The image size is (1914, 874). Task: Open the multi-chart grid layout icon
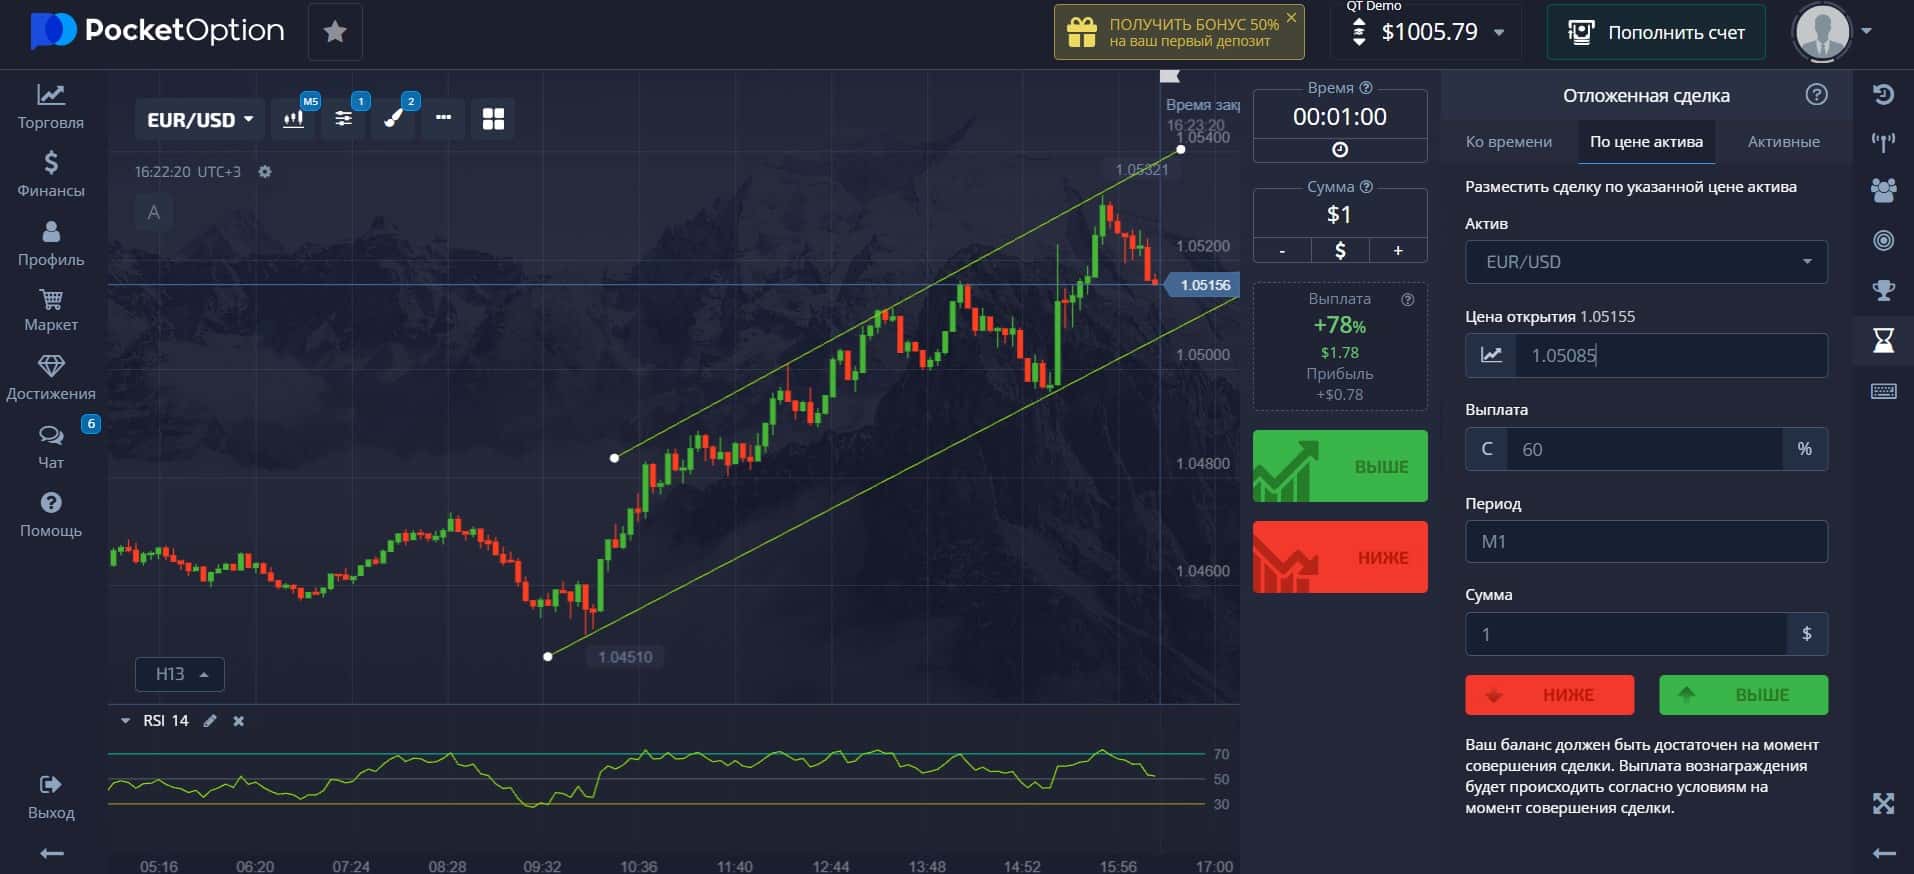click(493, 119)
